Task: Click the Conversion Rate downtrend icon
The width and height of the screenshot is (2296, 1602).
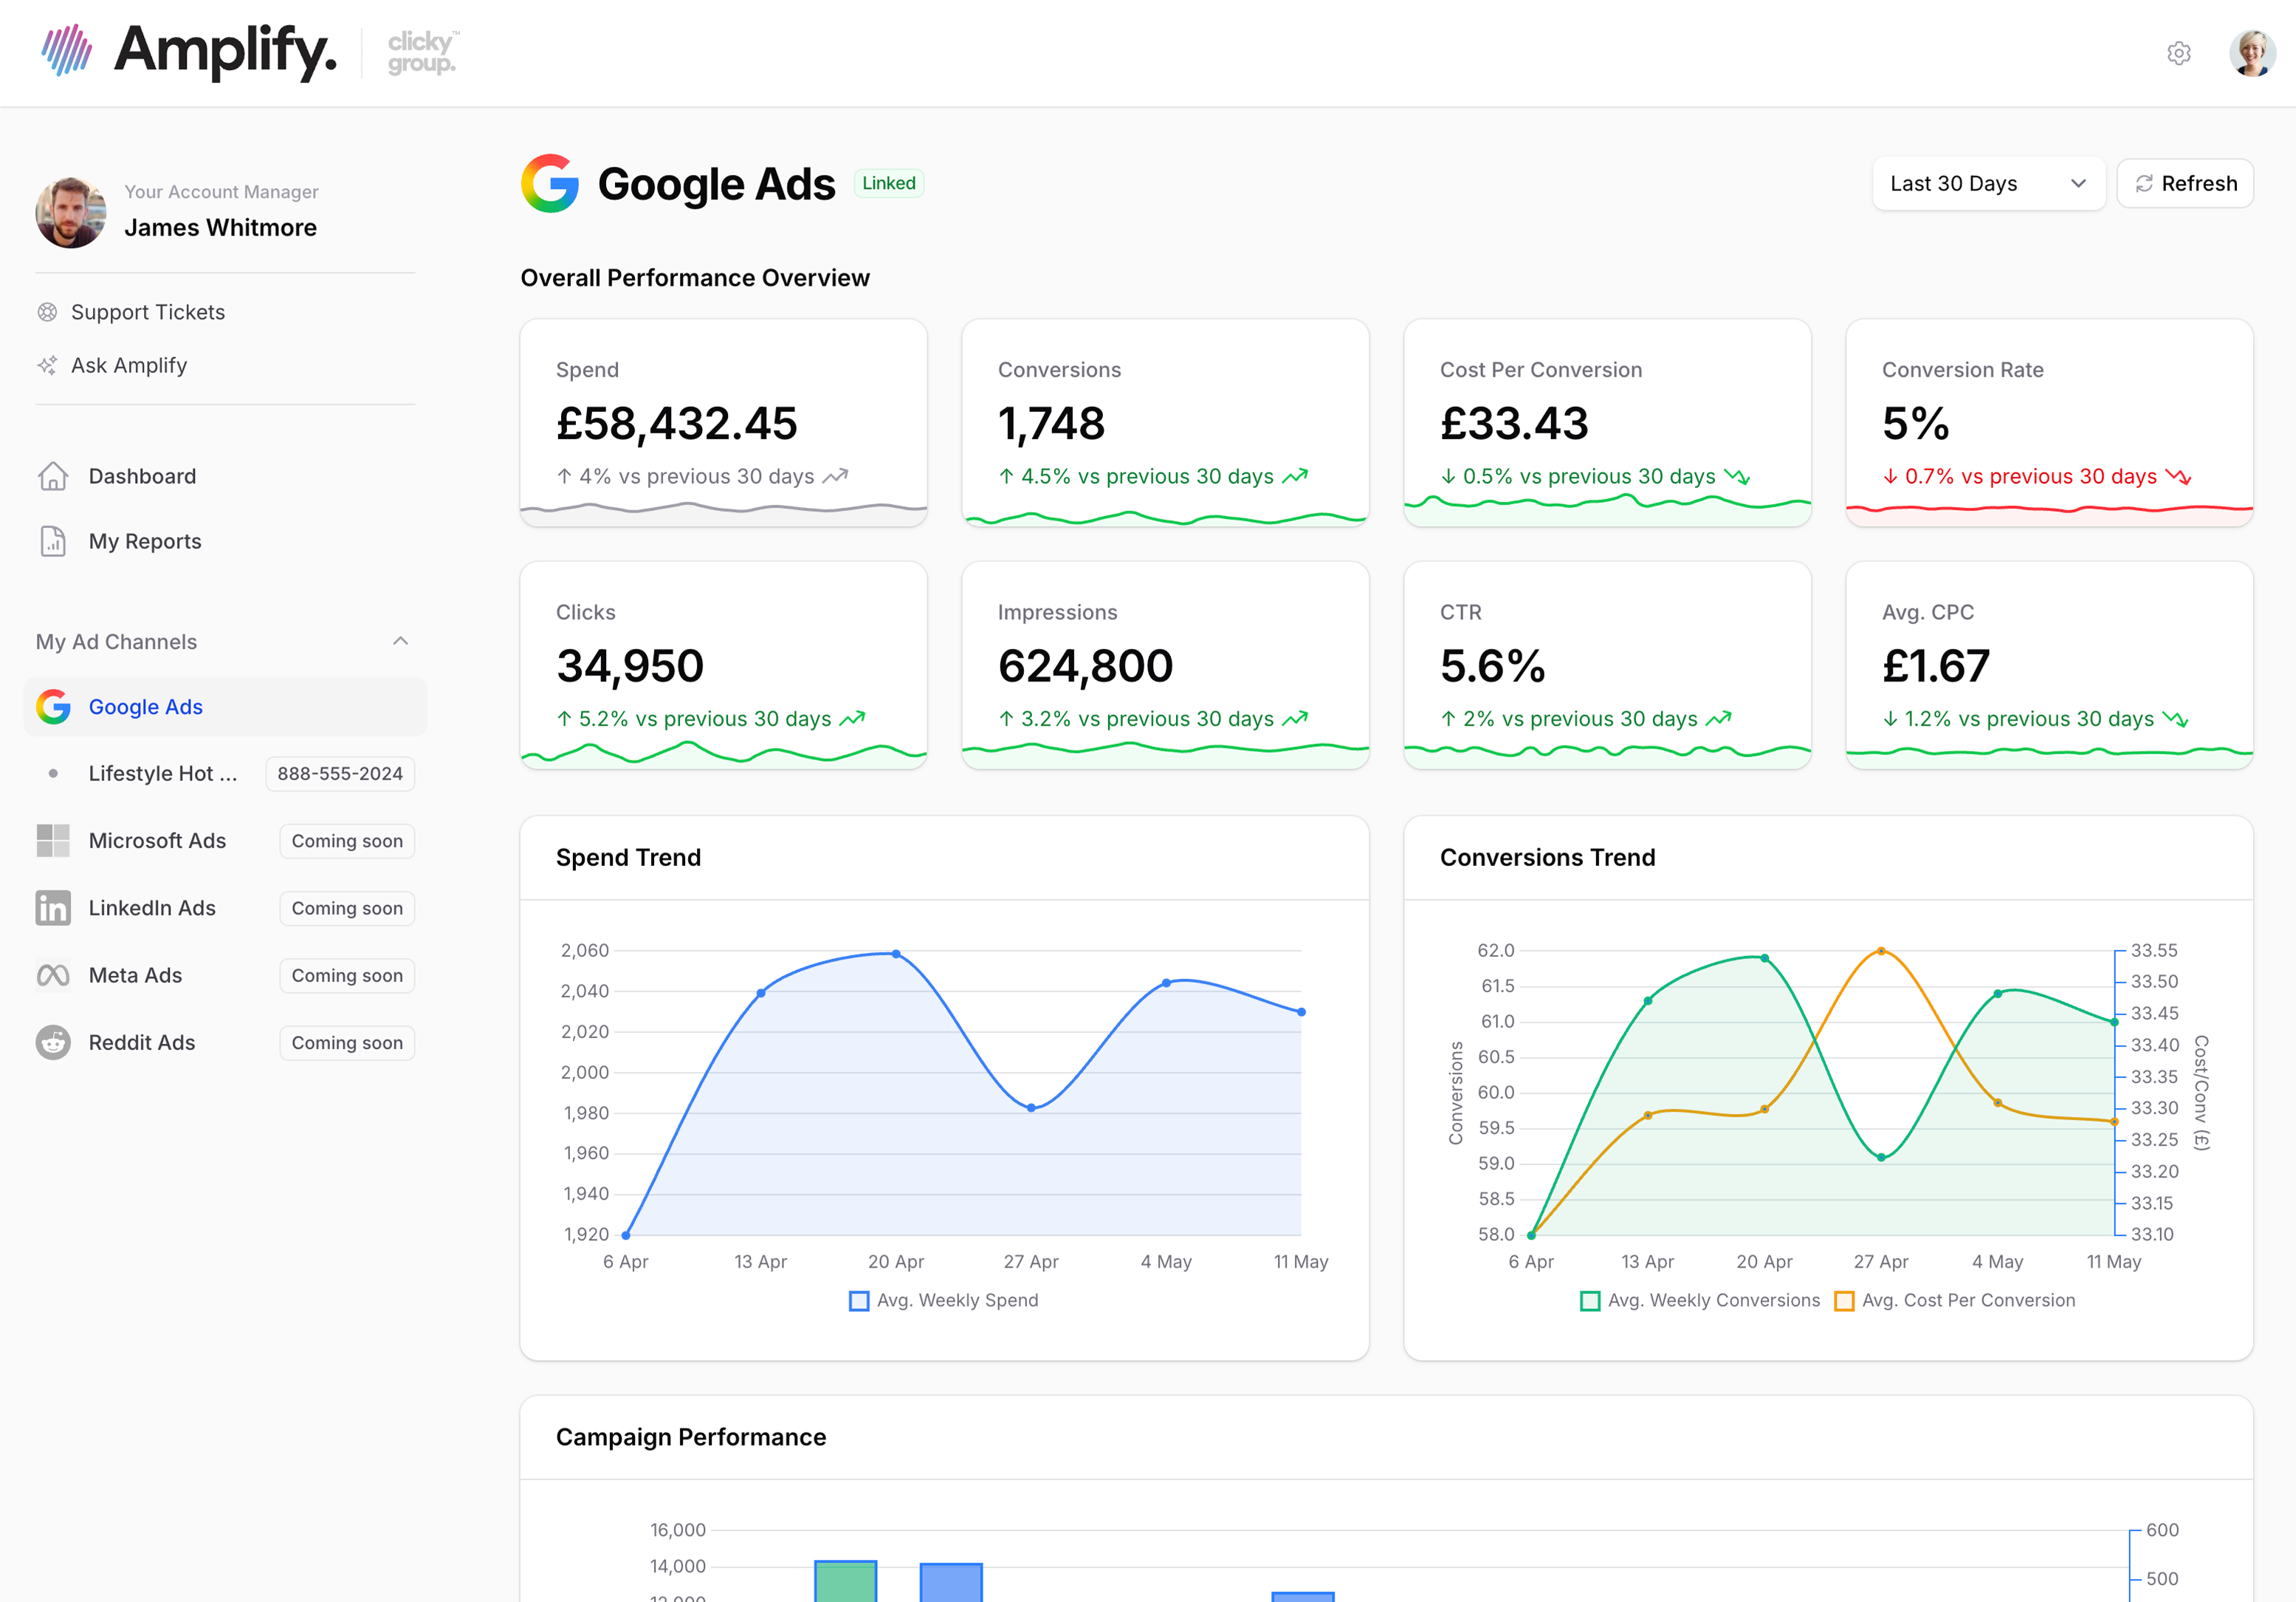Action: pos(2178,477)
